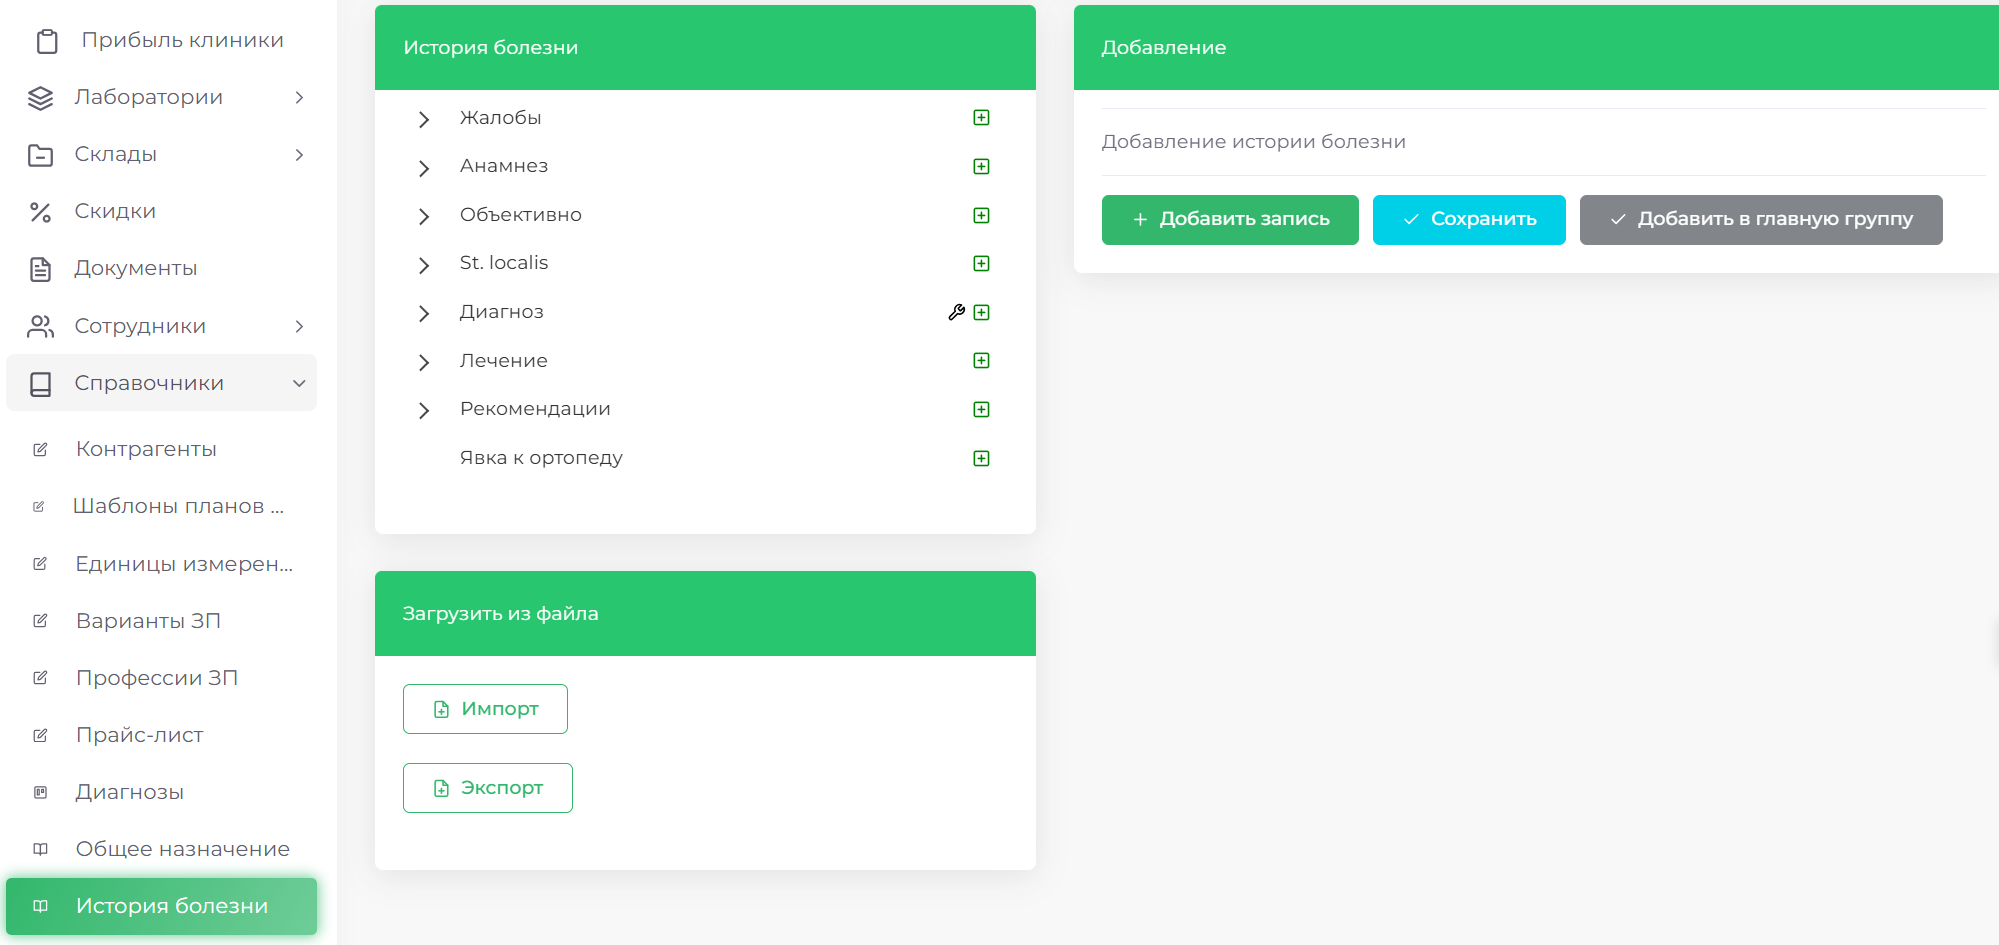
Task: Click the book icon next to Справочники
Action: [x=40, y=384]
